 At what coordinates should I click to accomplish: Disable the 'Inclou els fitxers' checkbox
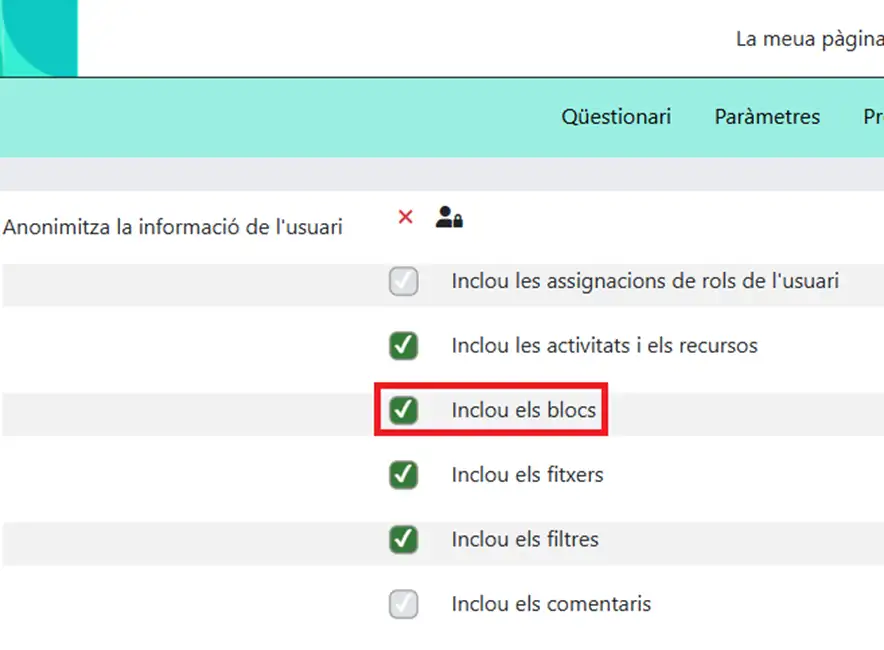pyautogui.click(x=404, y=475)
